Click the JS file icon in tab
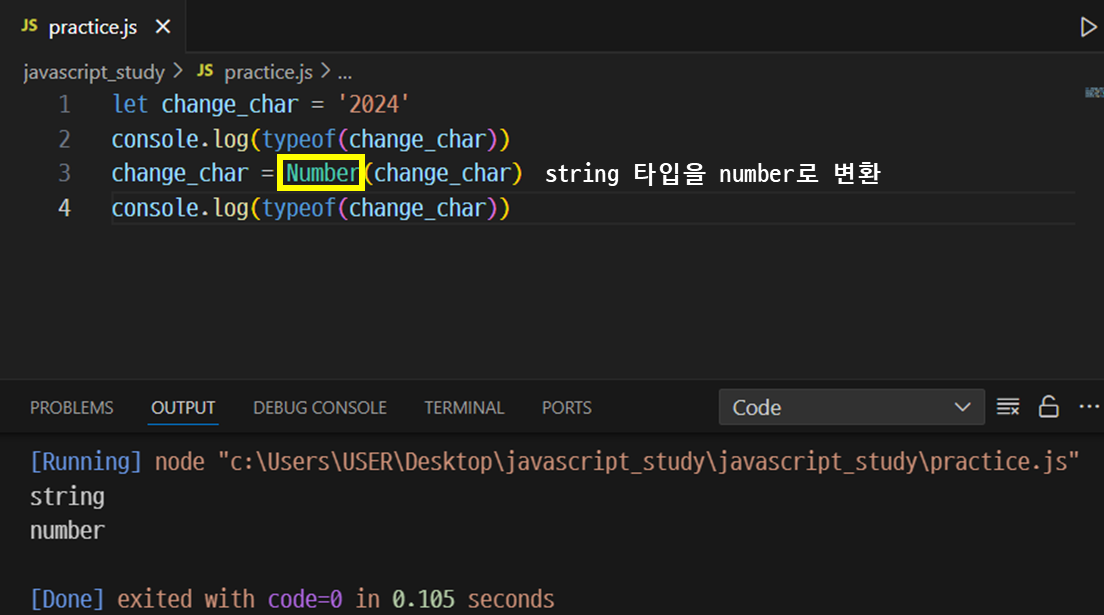This screenshot has height=615, width=1104. point(29,26)
